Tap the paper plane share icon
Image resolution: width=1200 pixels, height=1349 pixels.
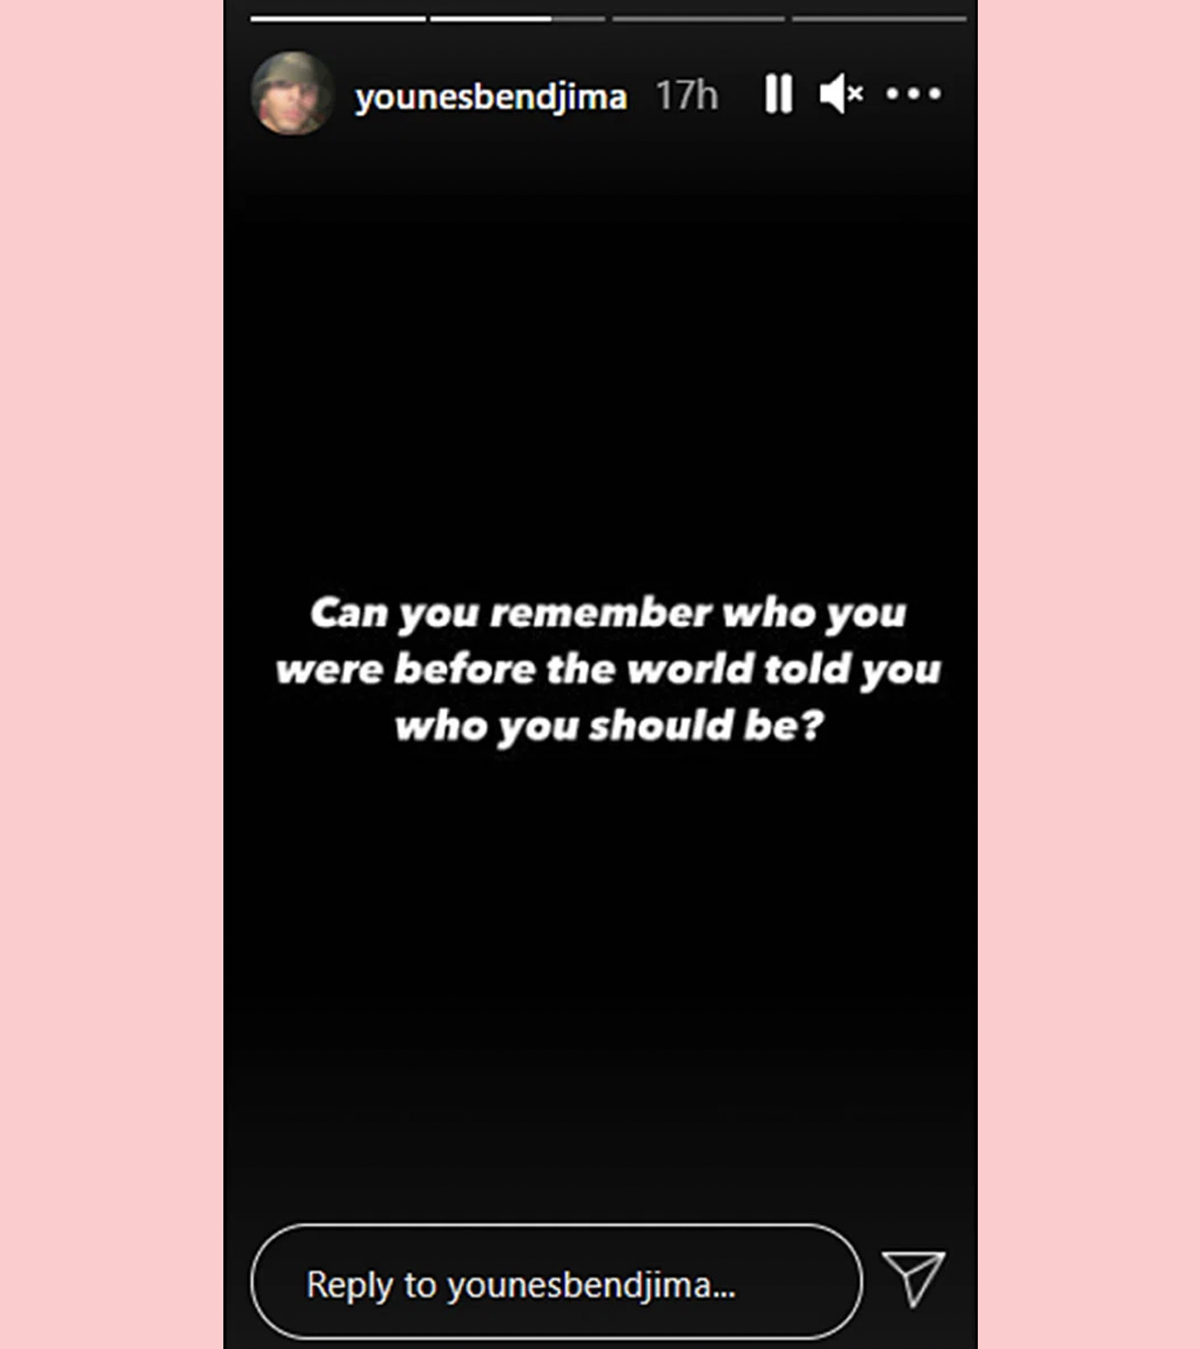tap(913, 1278)
